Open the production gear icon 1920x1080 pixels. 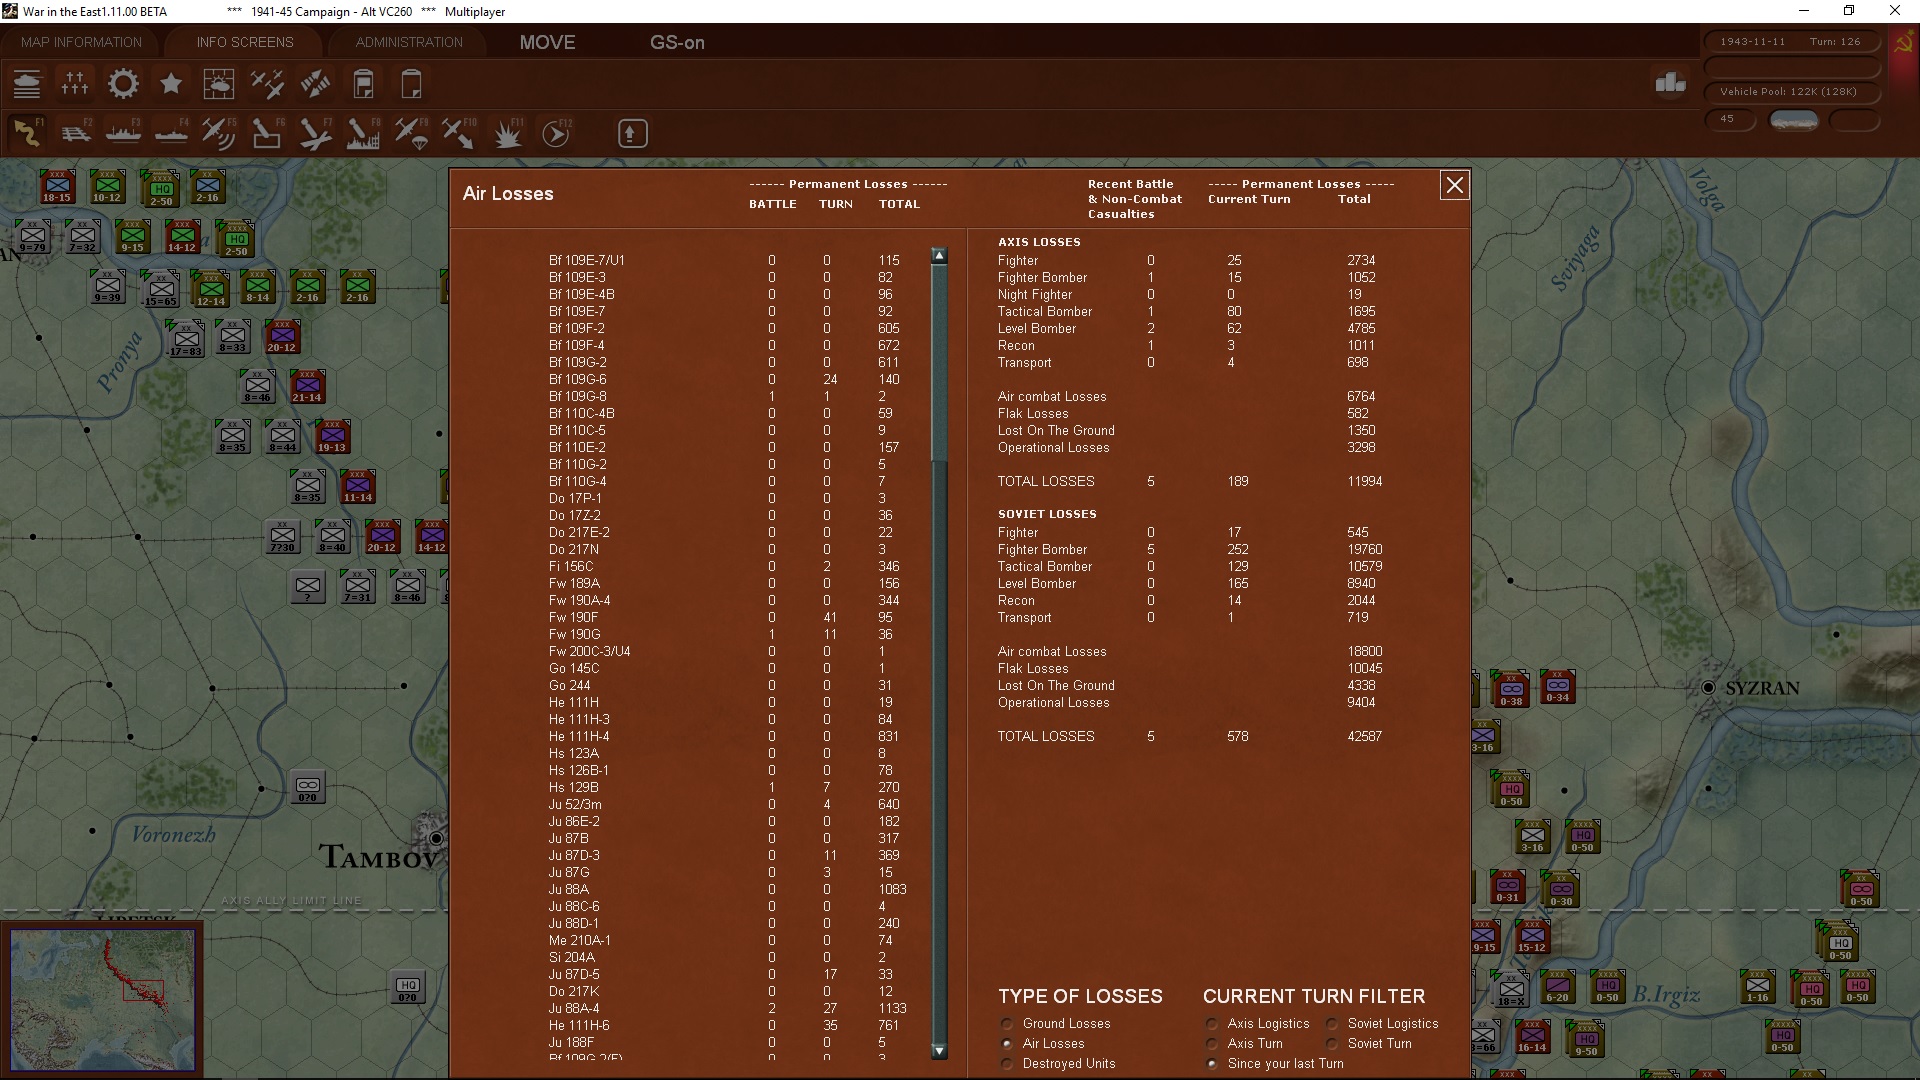pos(123,84)
